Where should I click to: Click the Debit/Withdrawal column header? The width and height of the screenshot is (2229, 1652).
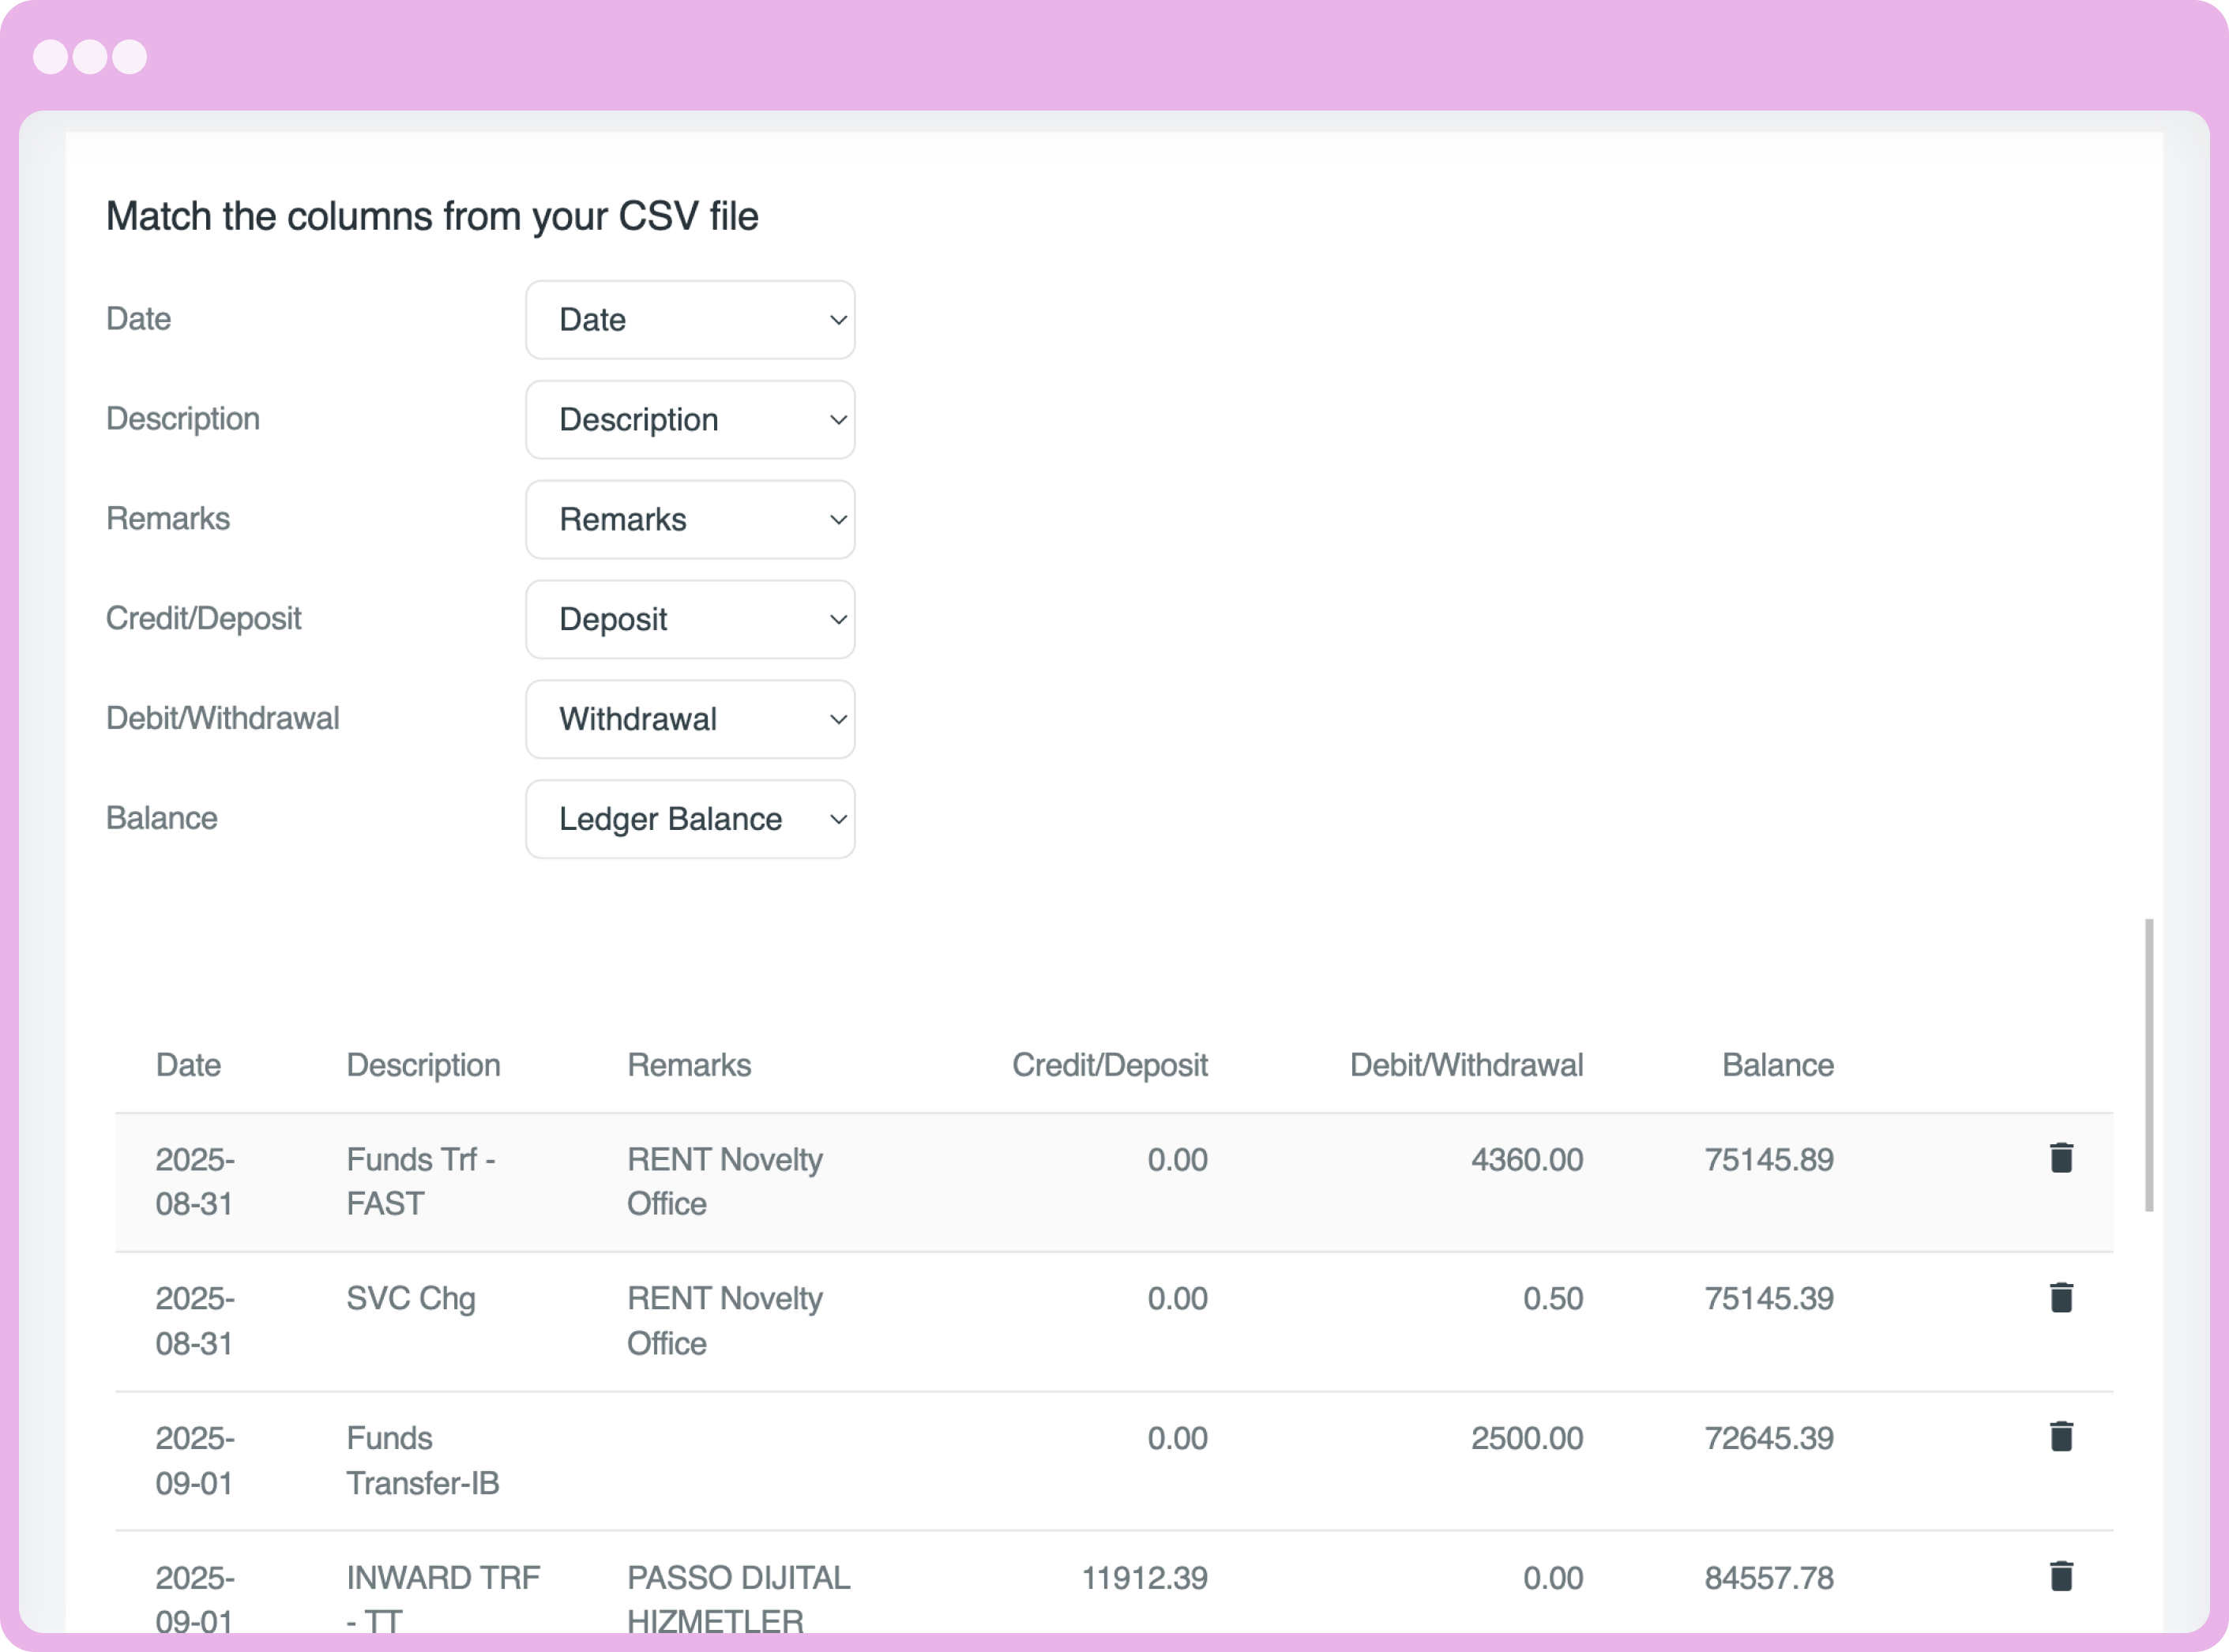(1466, 1065)
